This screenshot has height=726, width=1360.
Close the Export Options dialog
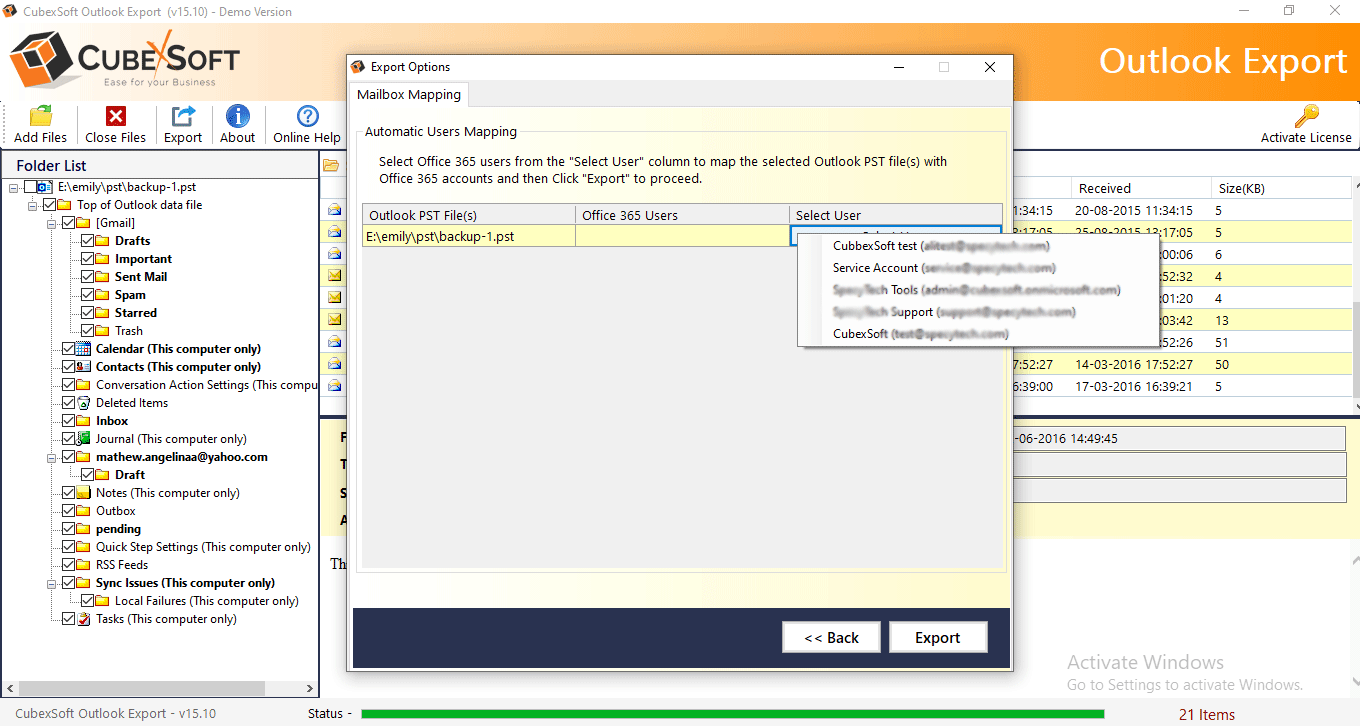(x=990, y=67)
